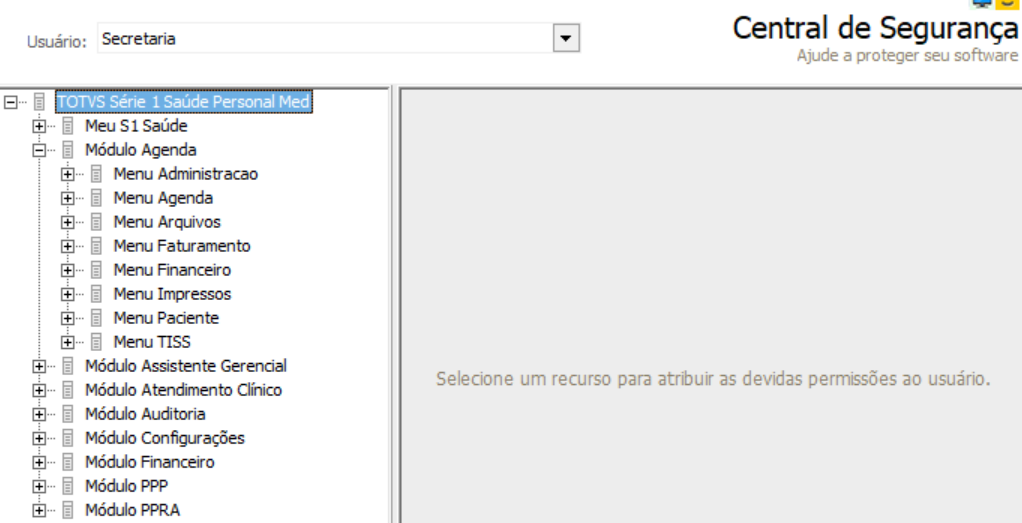This screenshot has width=1022, height=523.
Task: Click the icon beside Meu S1 Saúde
Action: pyautogui.click(x=68, y=126)
